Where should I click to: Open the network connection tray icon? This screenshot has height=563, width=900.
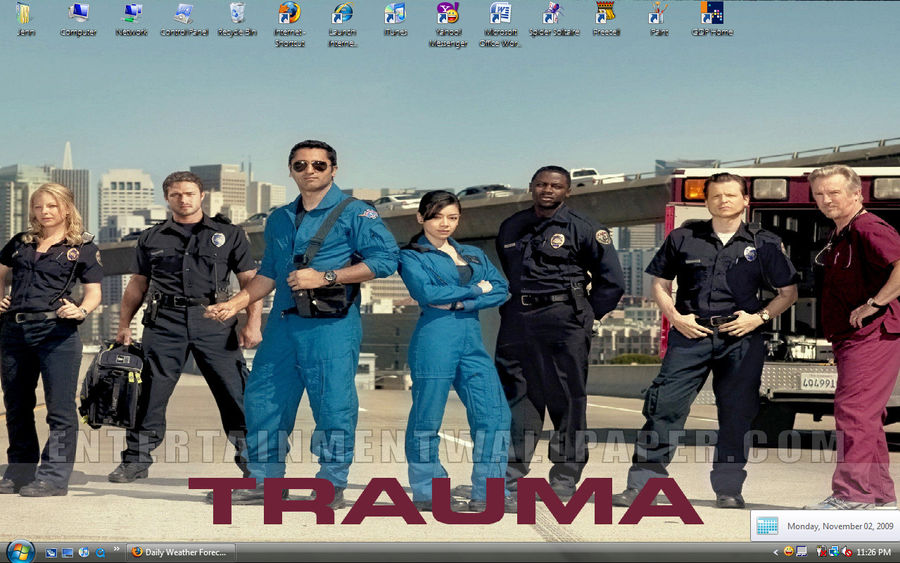(x=833, y=552)
